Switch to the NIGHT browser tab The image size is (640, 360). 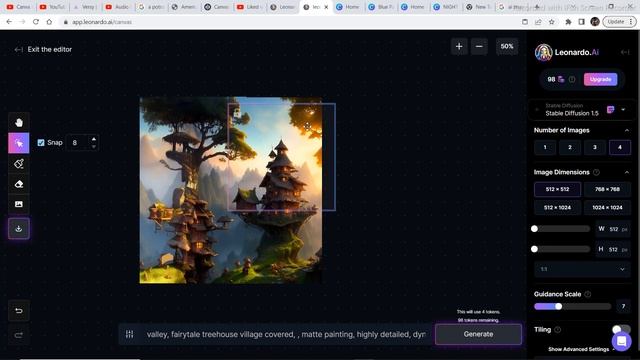coord(446,7)
